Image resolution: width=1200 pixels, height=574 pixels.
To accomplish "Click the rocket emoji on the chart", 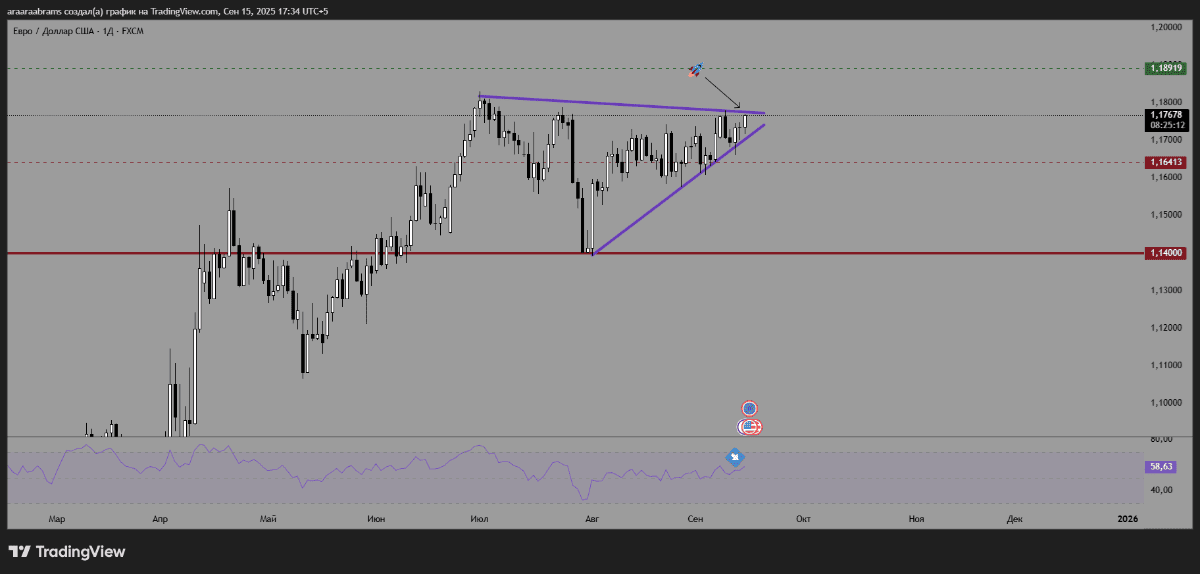I will pos(695,69).
